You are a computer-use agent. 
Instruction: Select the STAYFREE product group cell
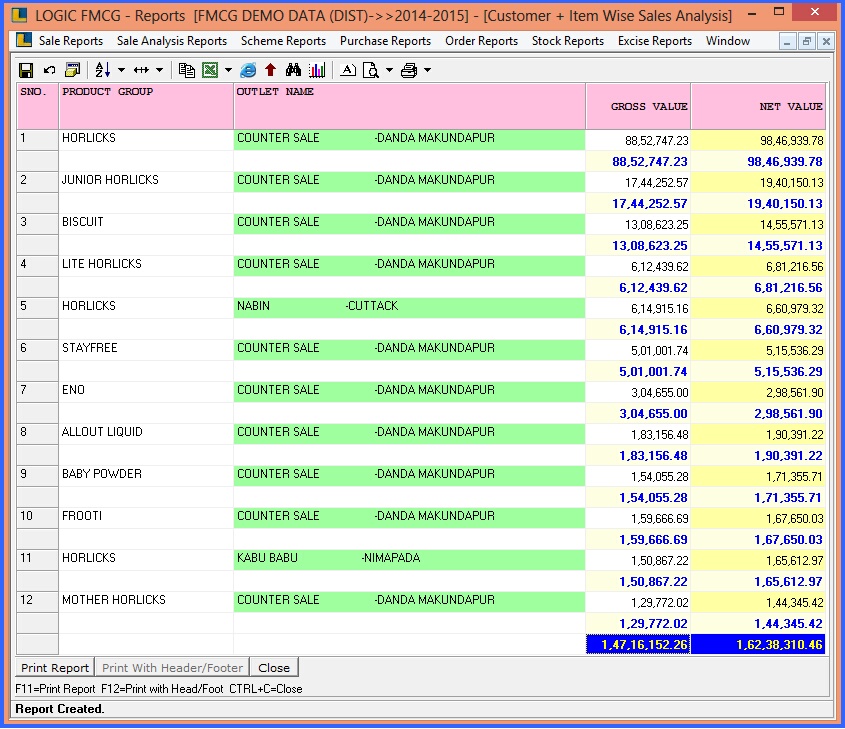pyautogui.click(x=146, y=349)
